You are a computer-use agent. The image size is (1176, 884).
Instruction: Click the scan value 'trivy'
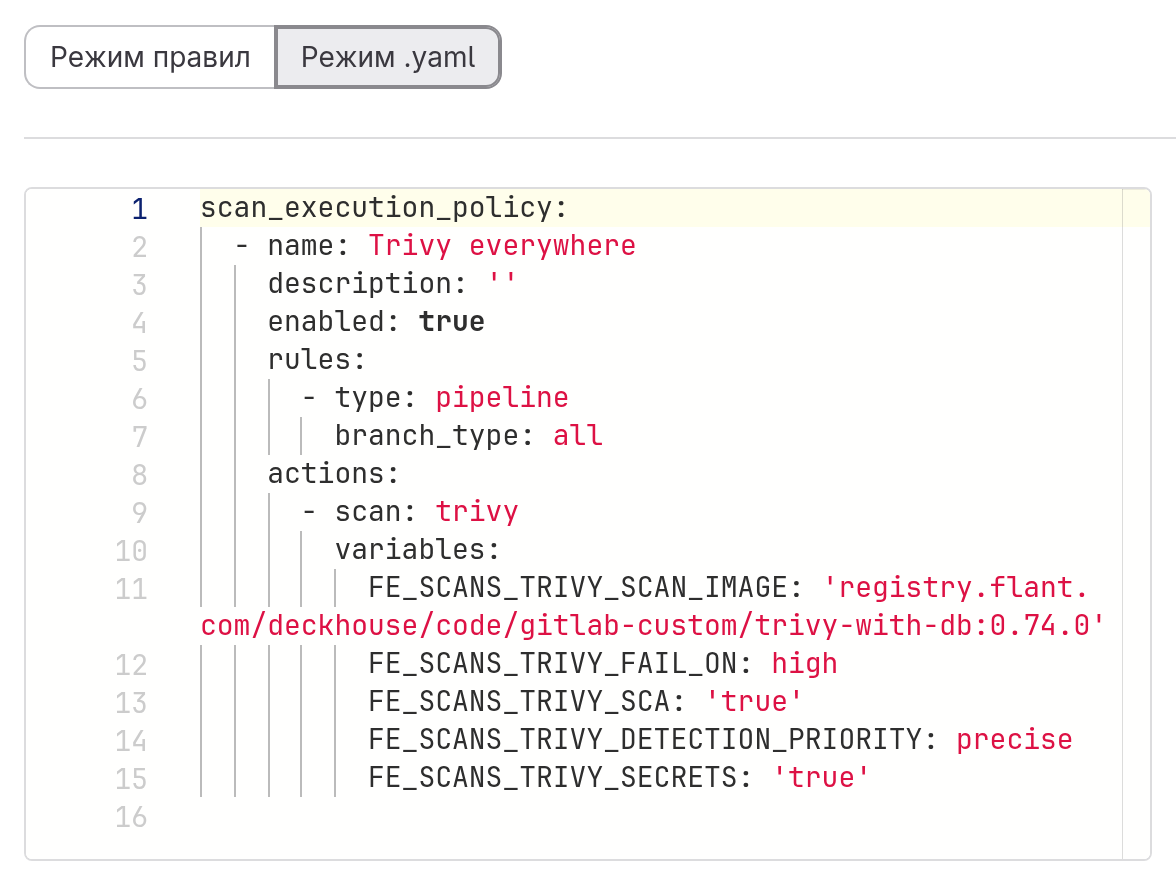coord(477,512)
